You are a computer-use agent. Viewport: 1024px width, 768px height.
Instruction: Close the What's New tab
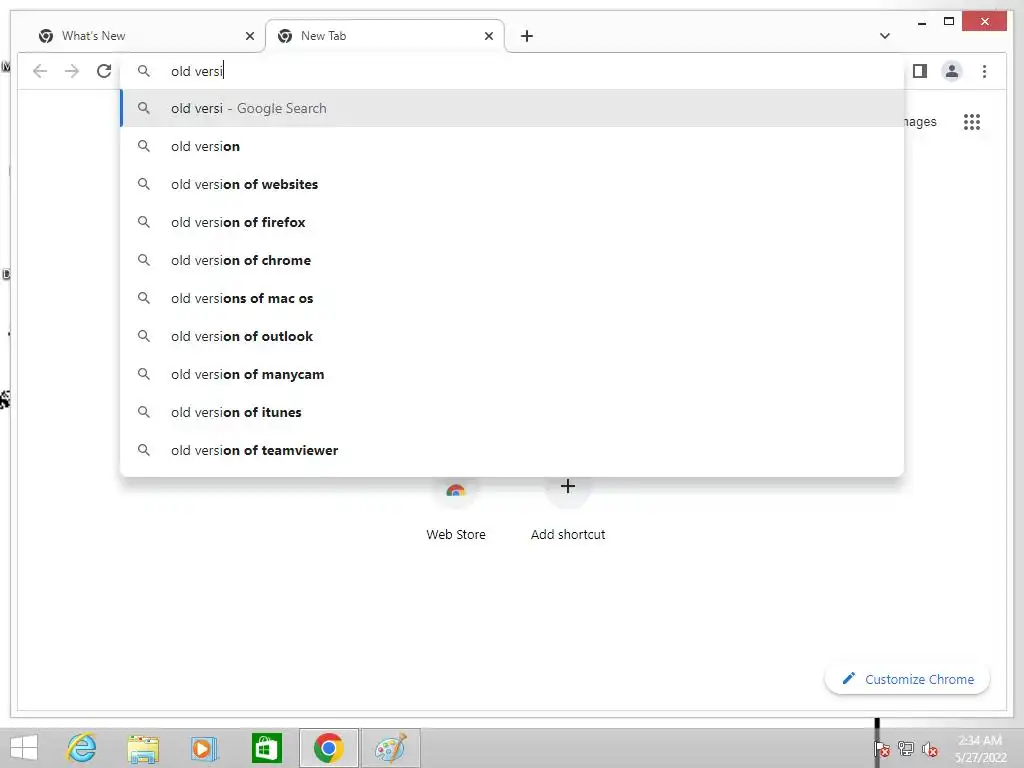click(x=249, y=36)
